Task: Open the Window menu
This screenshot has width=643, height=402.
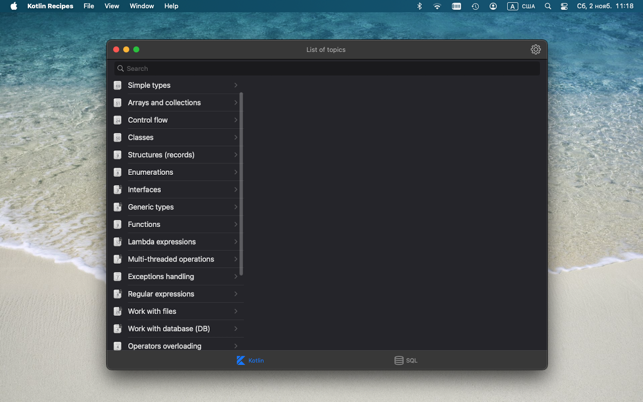Action: coord(141,6)
